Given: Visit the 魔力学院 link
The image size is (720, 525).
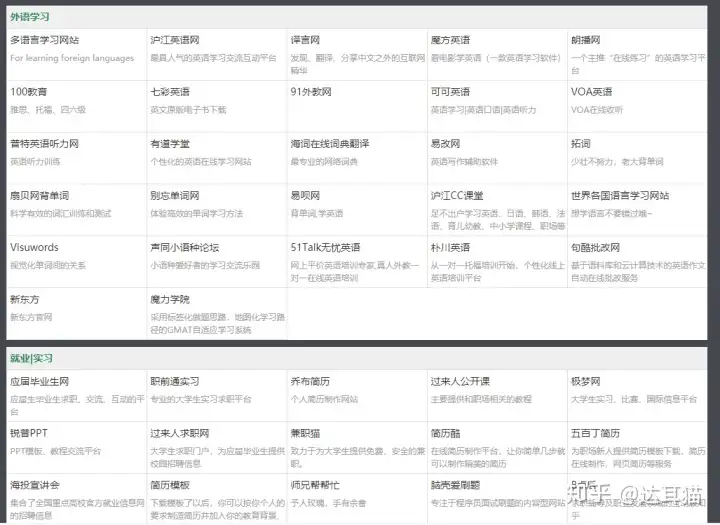Looking at the screenshot, I should 170,299.
